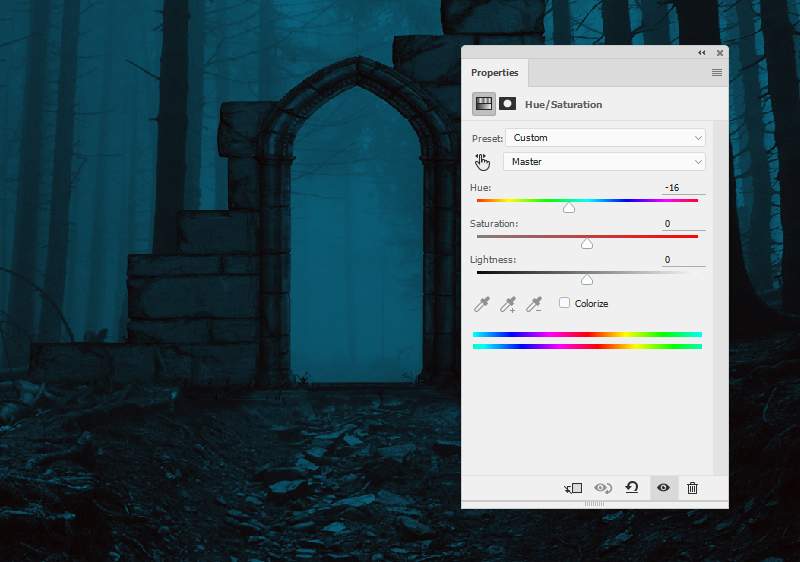Viewport: 800px width, 562px height.
Task: Select the eyedropper tool
Action: point(482,303)
